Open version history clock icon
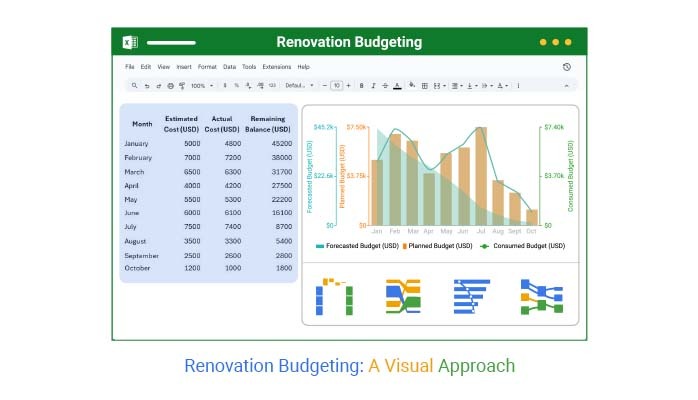This screenshot has height=400, width=698. 567,67
